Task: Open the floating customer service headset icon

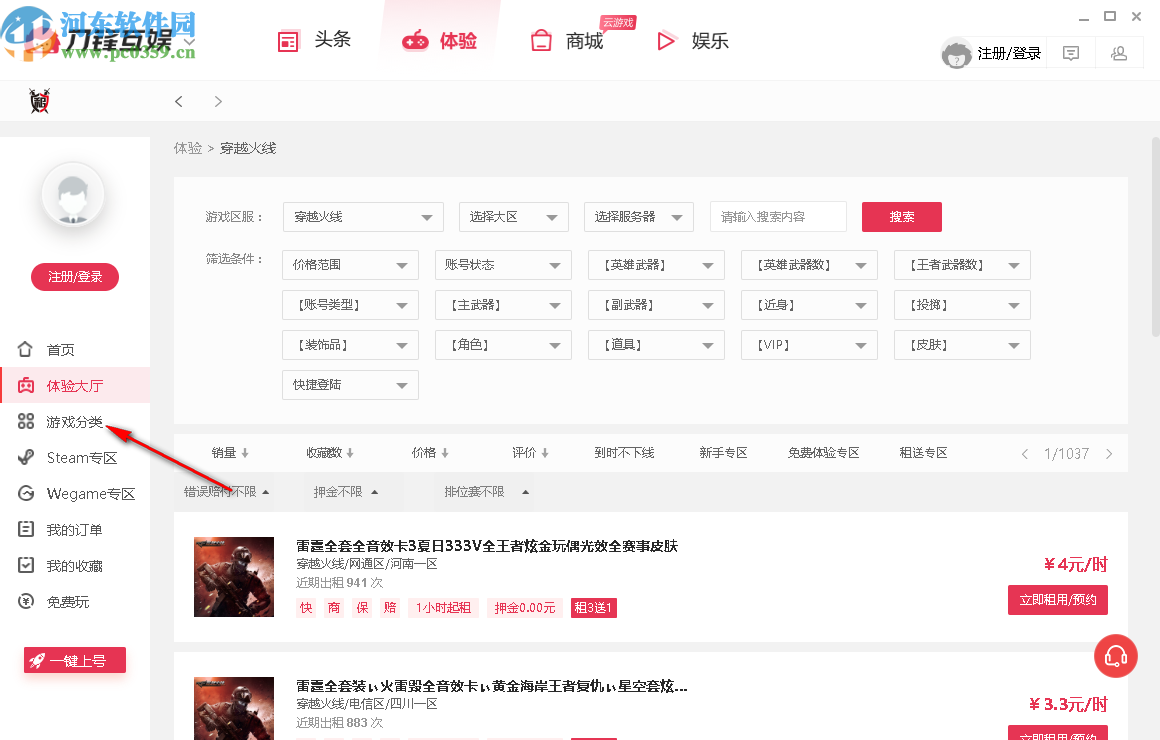Action: click(x=1116, y=656)
